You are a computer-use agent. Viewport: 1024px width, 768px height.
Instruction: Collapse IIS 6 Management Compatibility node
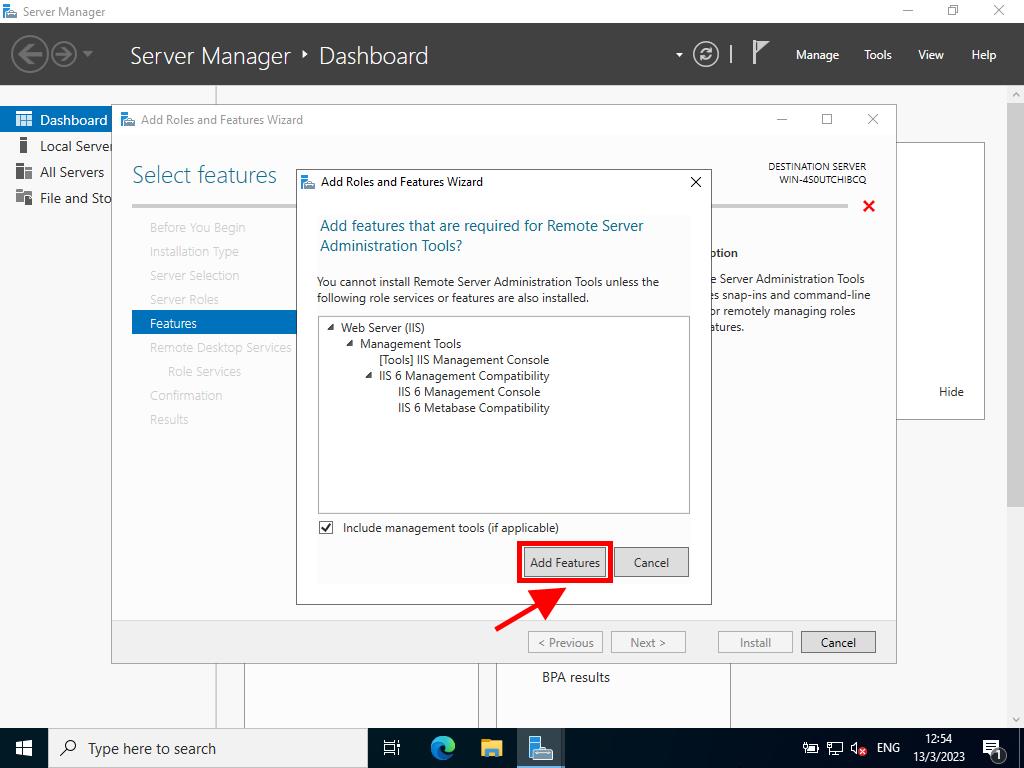pyautogui.click(x=369, y=376)
